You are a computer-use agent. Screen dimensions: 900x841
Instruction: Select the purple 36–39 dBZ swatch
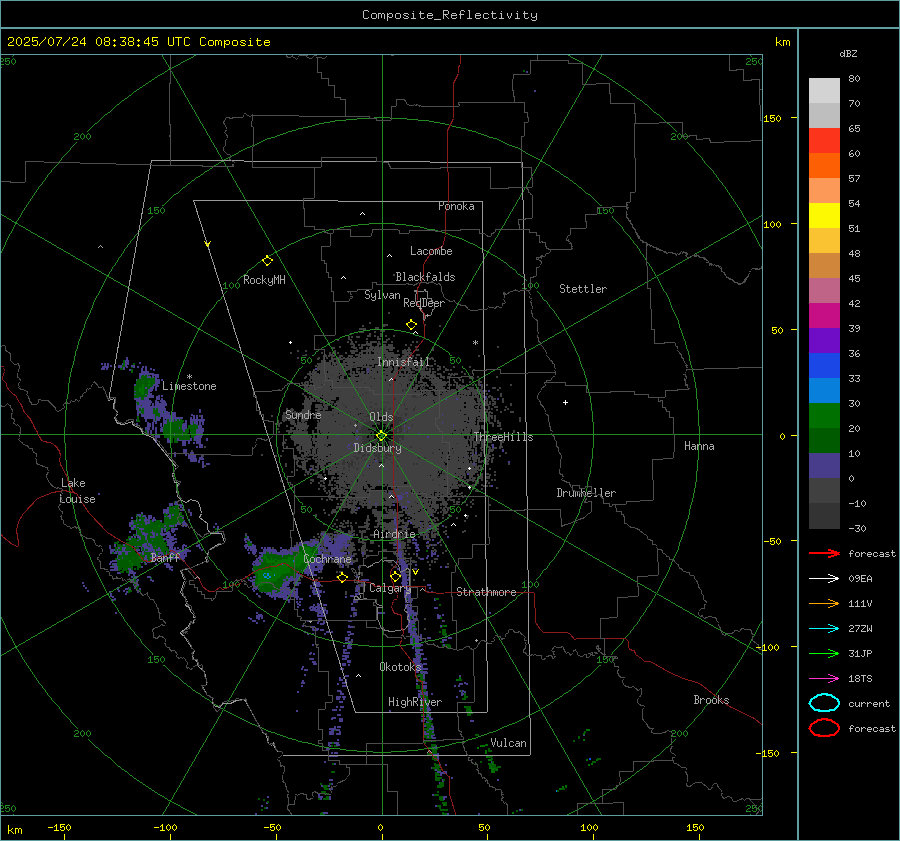pyautogui.click(x=824, y=341)
